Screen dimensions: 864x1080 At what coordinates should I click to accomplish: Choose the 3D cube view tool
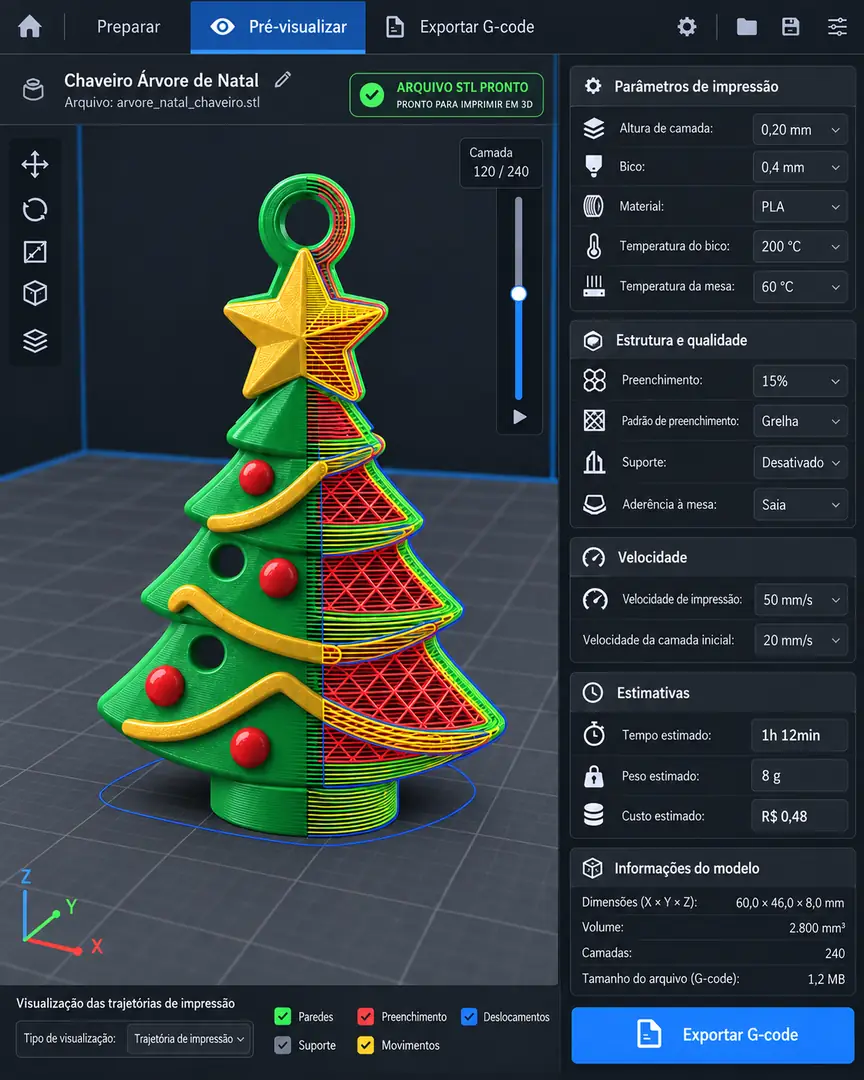pyautogui.click(x=35, y=294)
